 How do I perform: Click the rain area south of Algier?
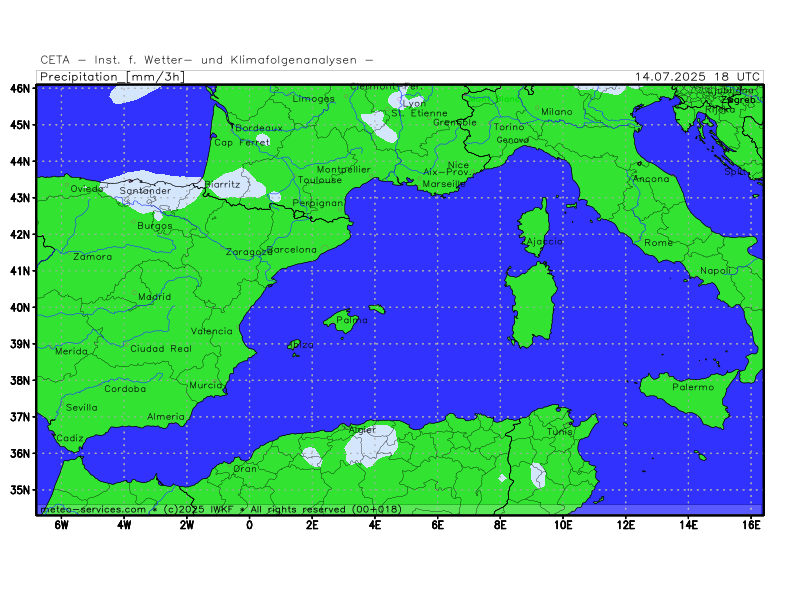pyautogui.click(x=371, y=446)
